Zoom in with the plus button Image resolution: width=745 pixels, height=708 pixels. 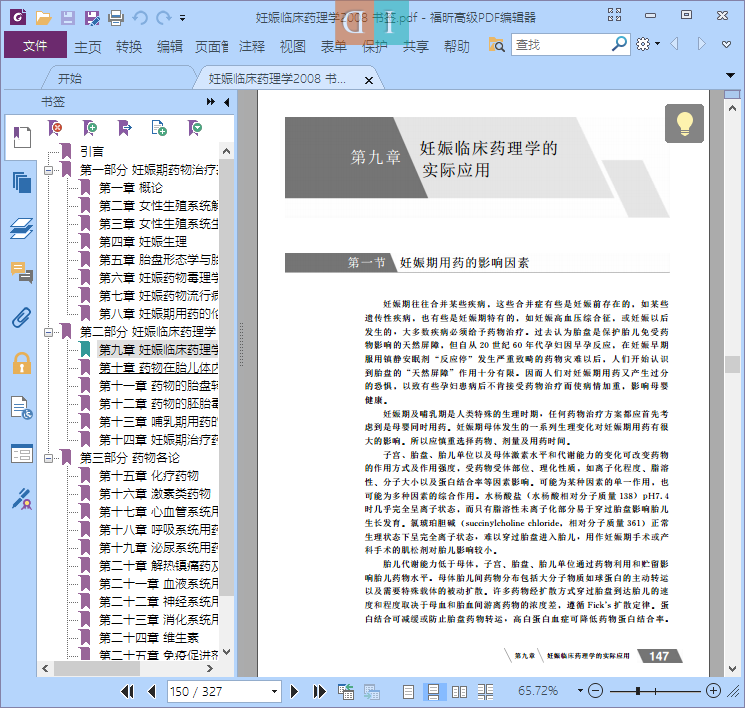(713, 690)
